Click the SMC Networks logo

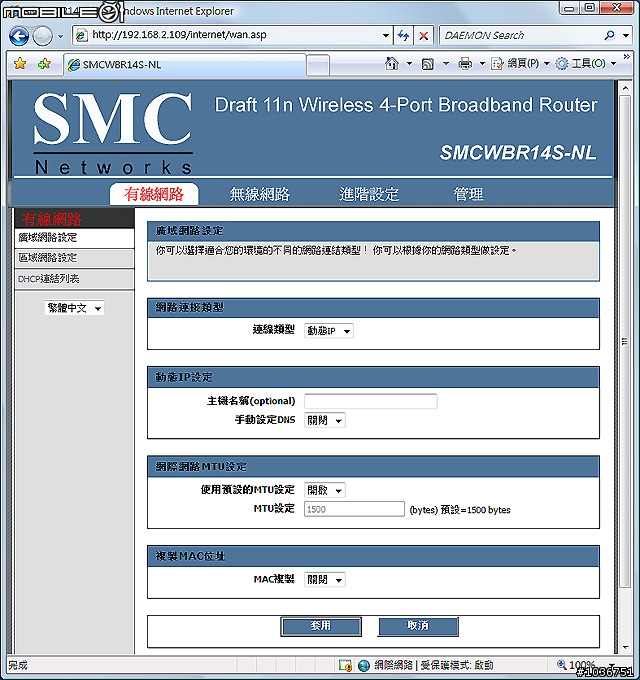pyautogui.click(x=113, y=132)
